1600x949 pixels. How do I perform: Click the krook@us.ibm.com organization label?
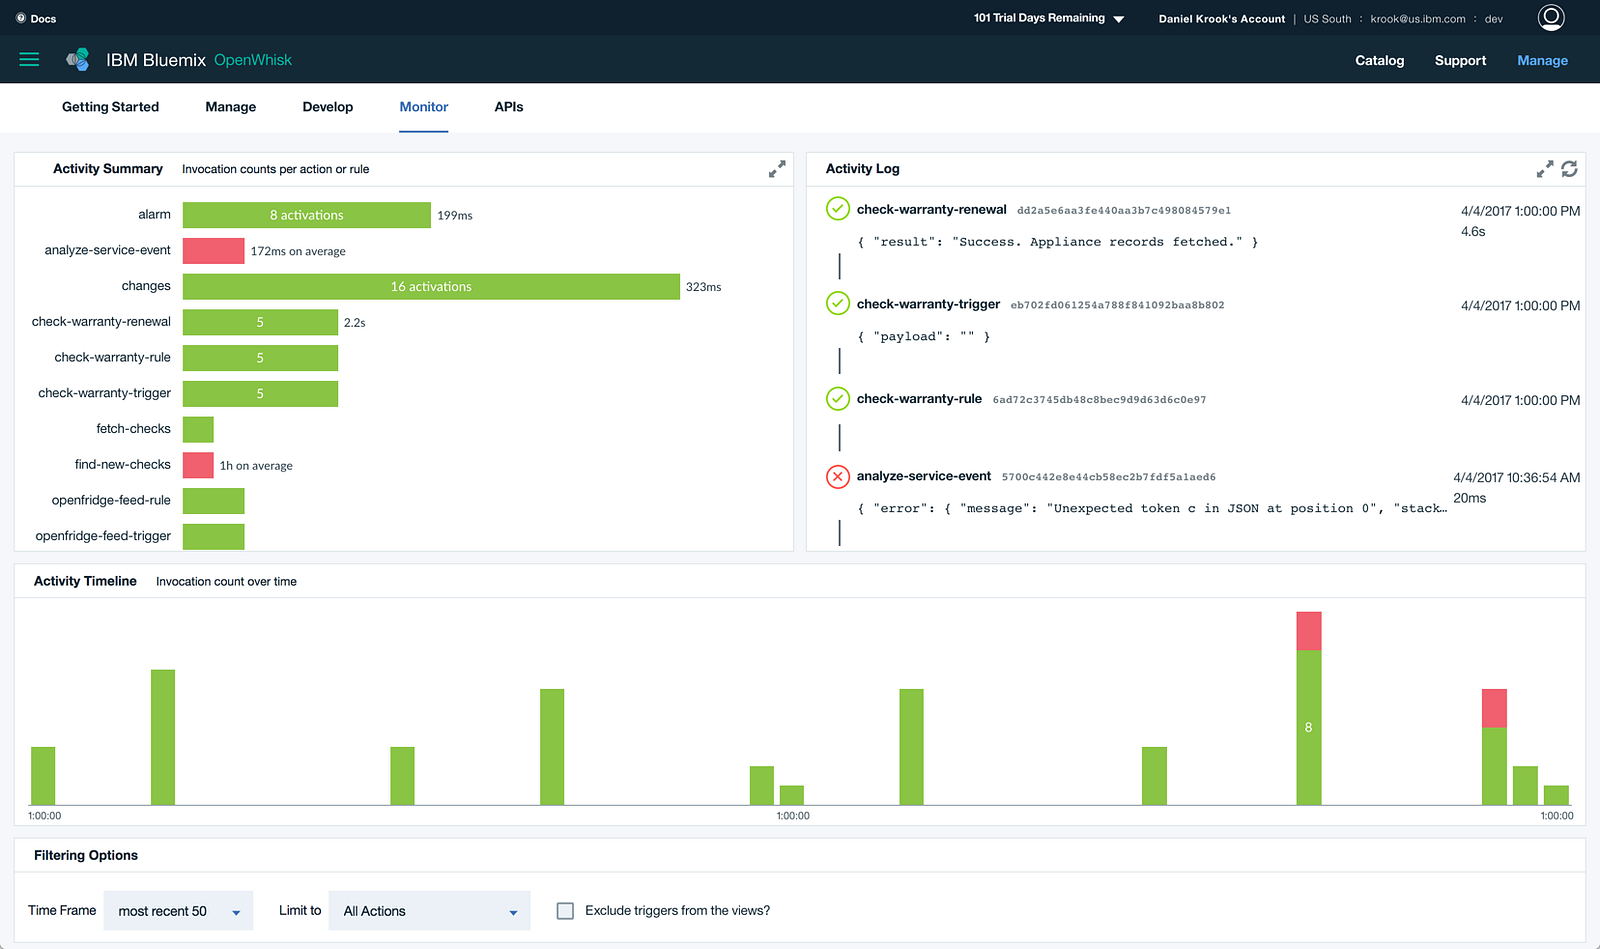click(1418, 19)
